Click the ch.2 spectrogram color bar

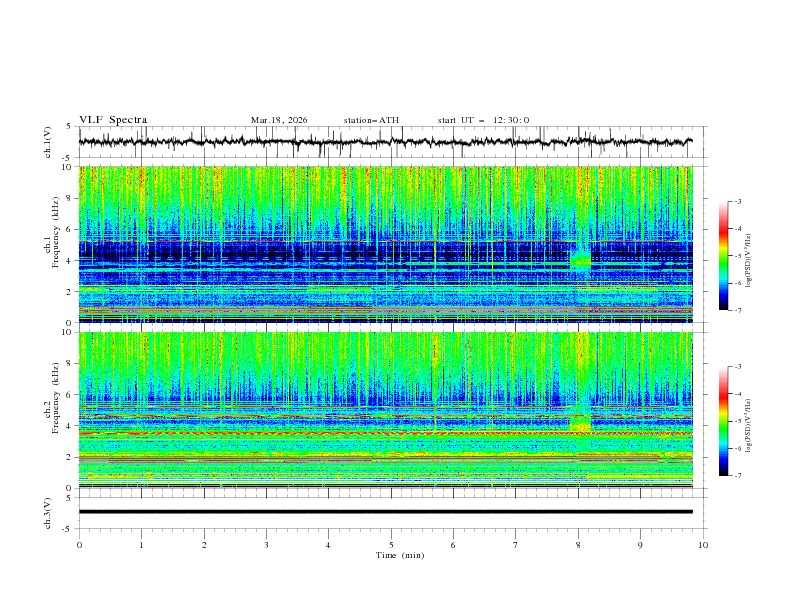[724, 421]
